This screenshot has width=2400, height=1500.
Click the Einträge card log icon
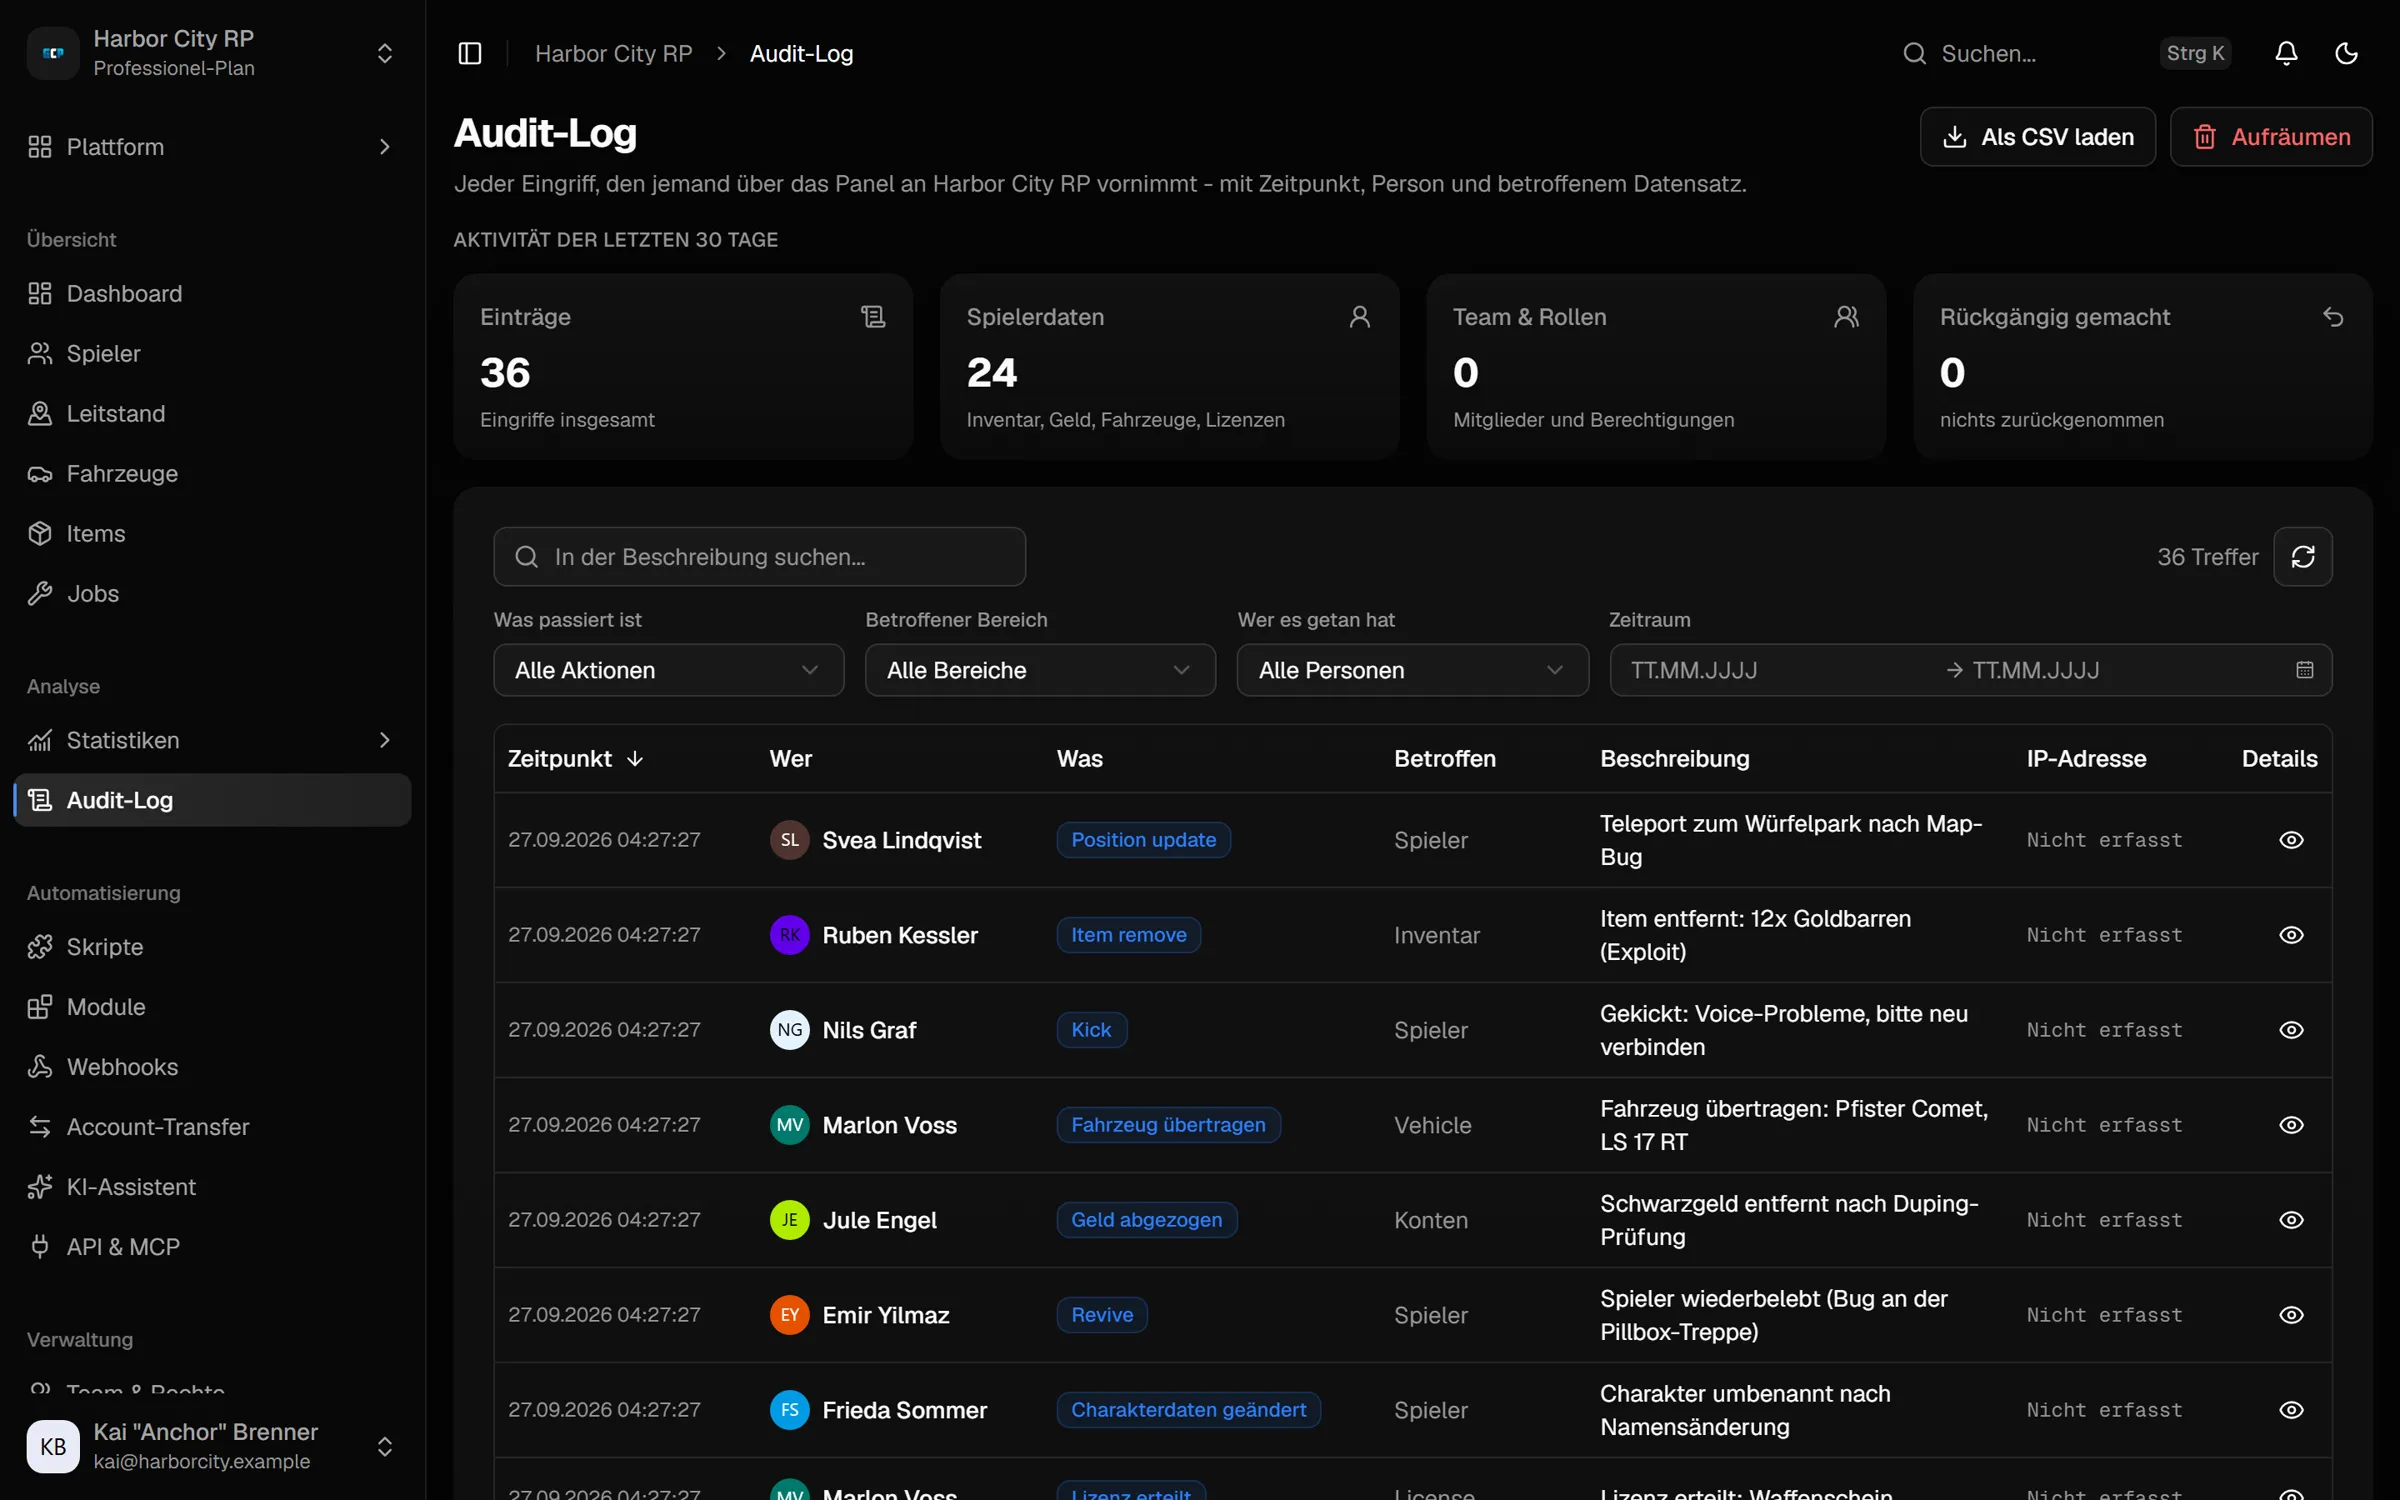click(x=873, y=317)
